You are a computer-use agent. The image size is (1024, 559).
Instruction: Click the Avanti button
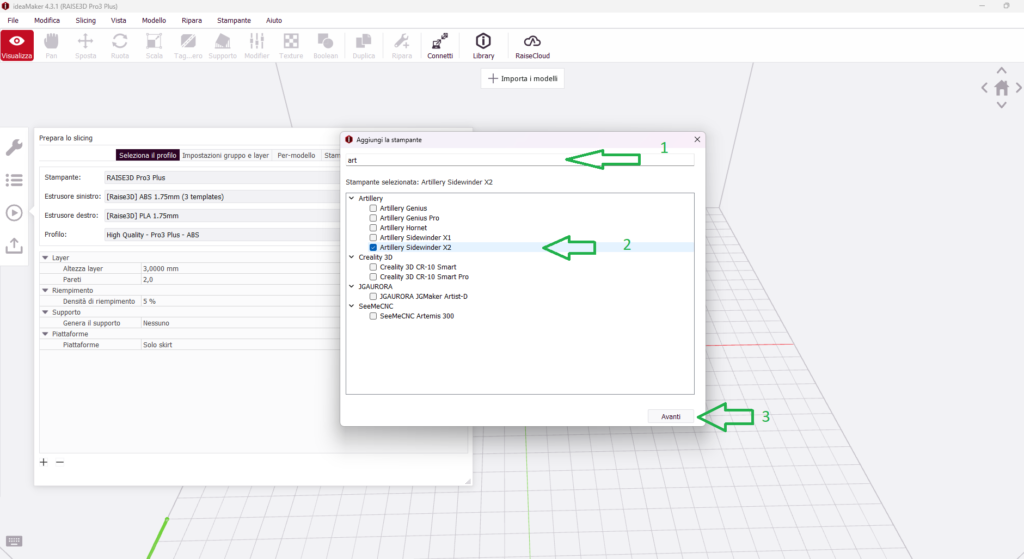click(671, 417)
